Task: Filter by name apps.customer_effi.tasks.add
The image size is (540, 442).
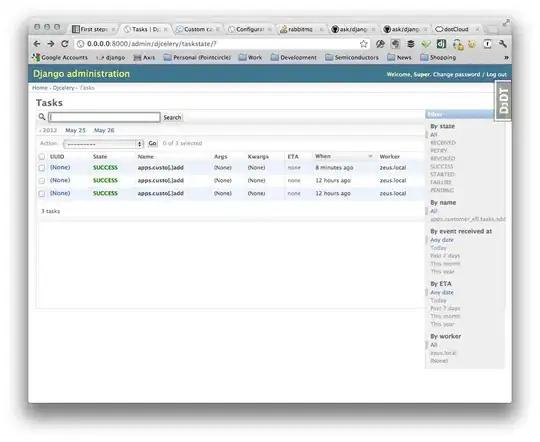Action: 468,219
